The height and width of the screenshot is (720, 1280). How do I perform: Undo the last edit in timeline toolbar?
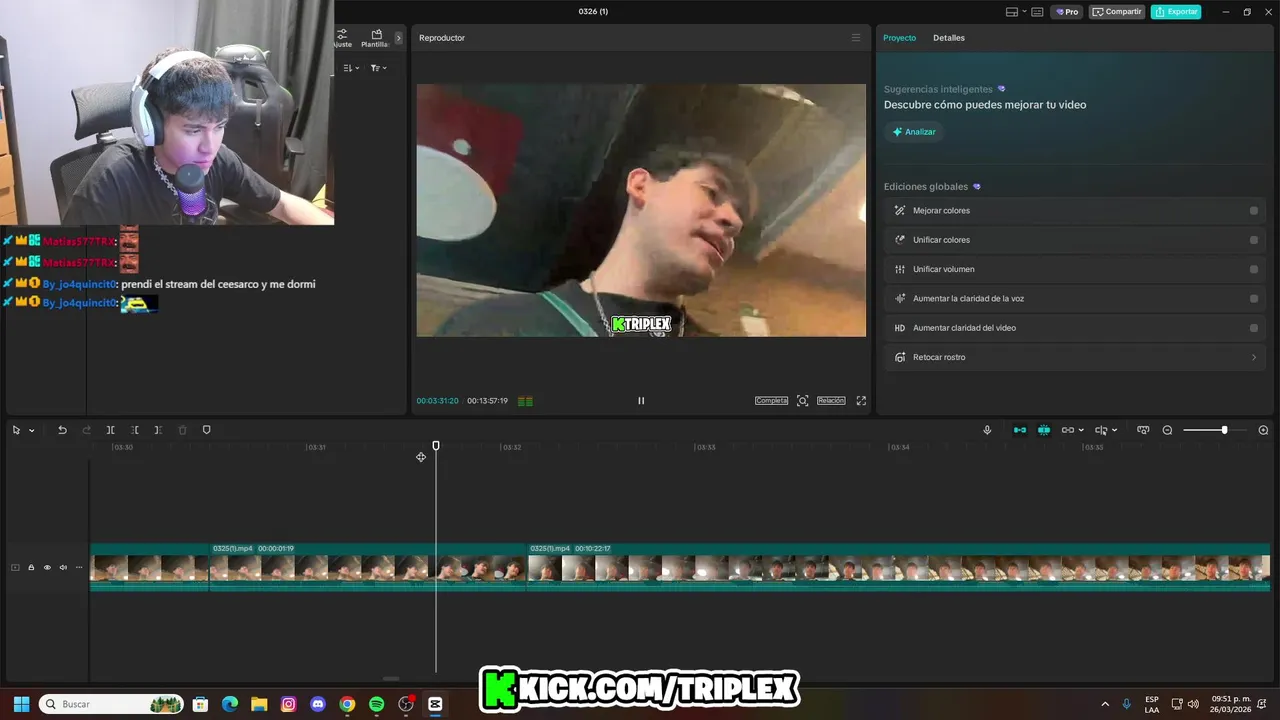click(62, 430)
